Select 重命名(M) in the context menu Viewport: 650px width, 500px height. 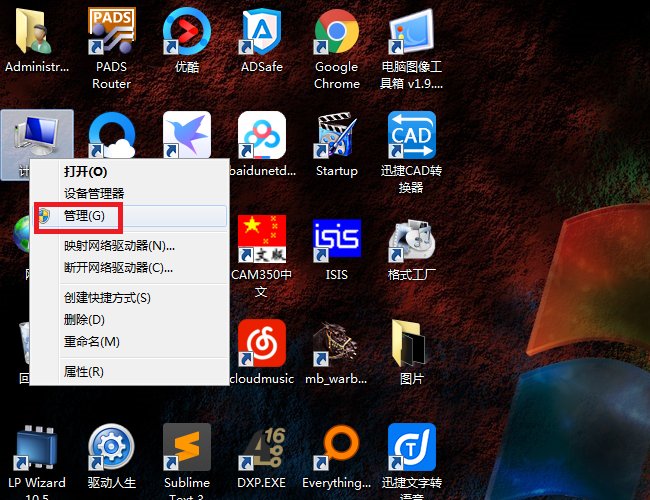[x=130, y=342]
